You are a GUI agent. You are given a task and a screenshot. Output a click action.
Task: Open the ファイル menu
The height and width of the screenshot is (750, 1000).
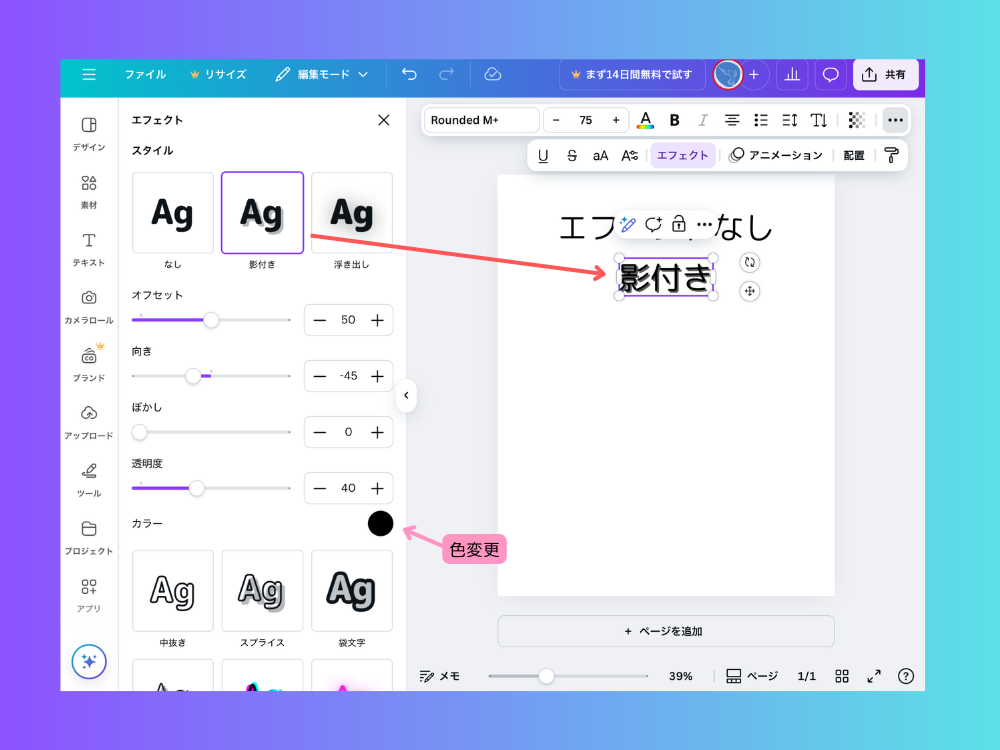[x=145, y=74]
